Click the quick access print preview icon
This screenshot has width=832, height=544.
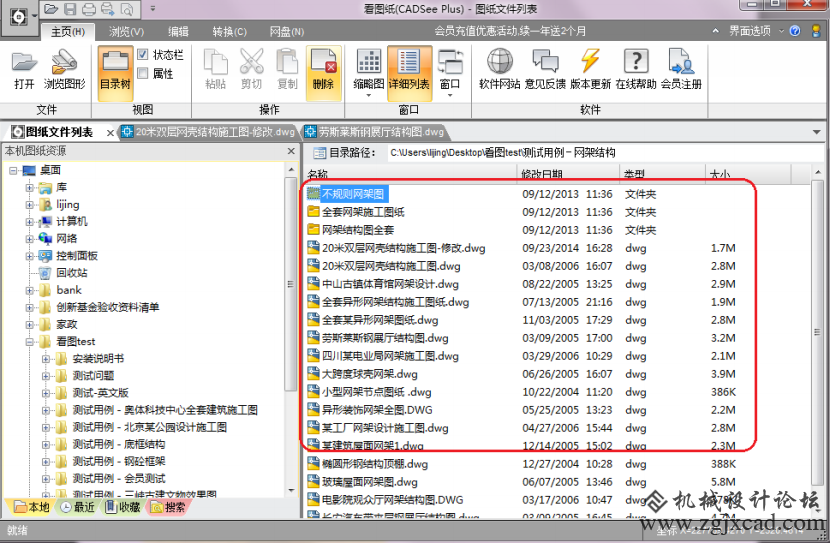point(127,8)
